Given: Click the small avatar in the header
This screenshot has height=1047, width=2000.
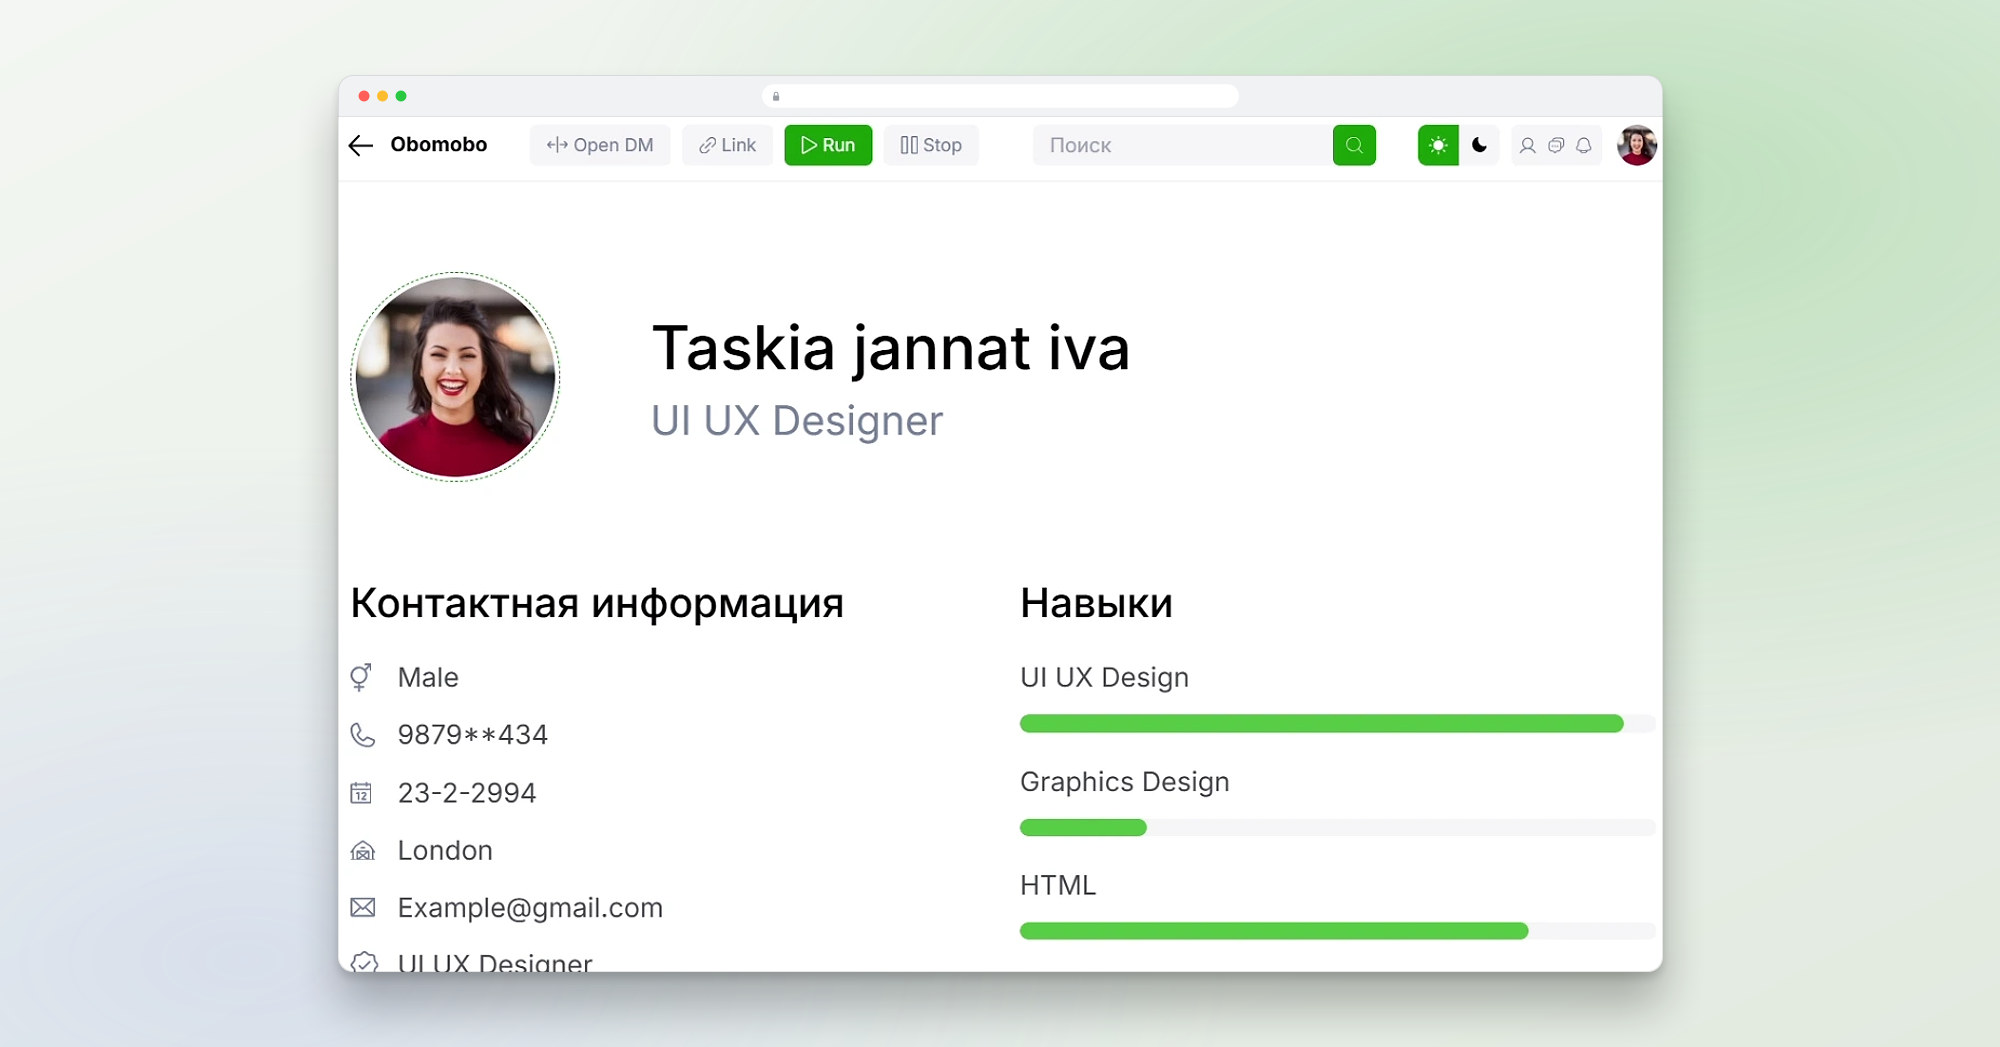Looking at the screenshot, I should pos(1637,146).
